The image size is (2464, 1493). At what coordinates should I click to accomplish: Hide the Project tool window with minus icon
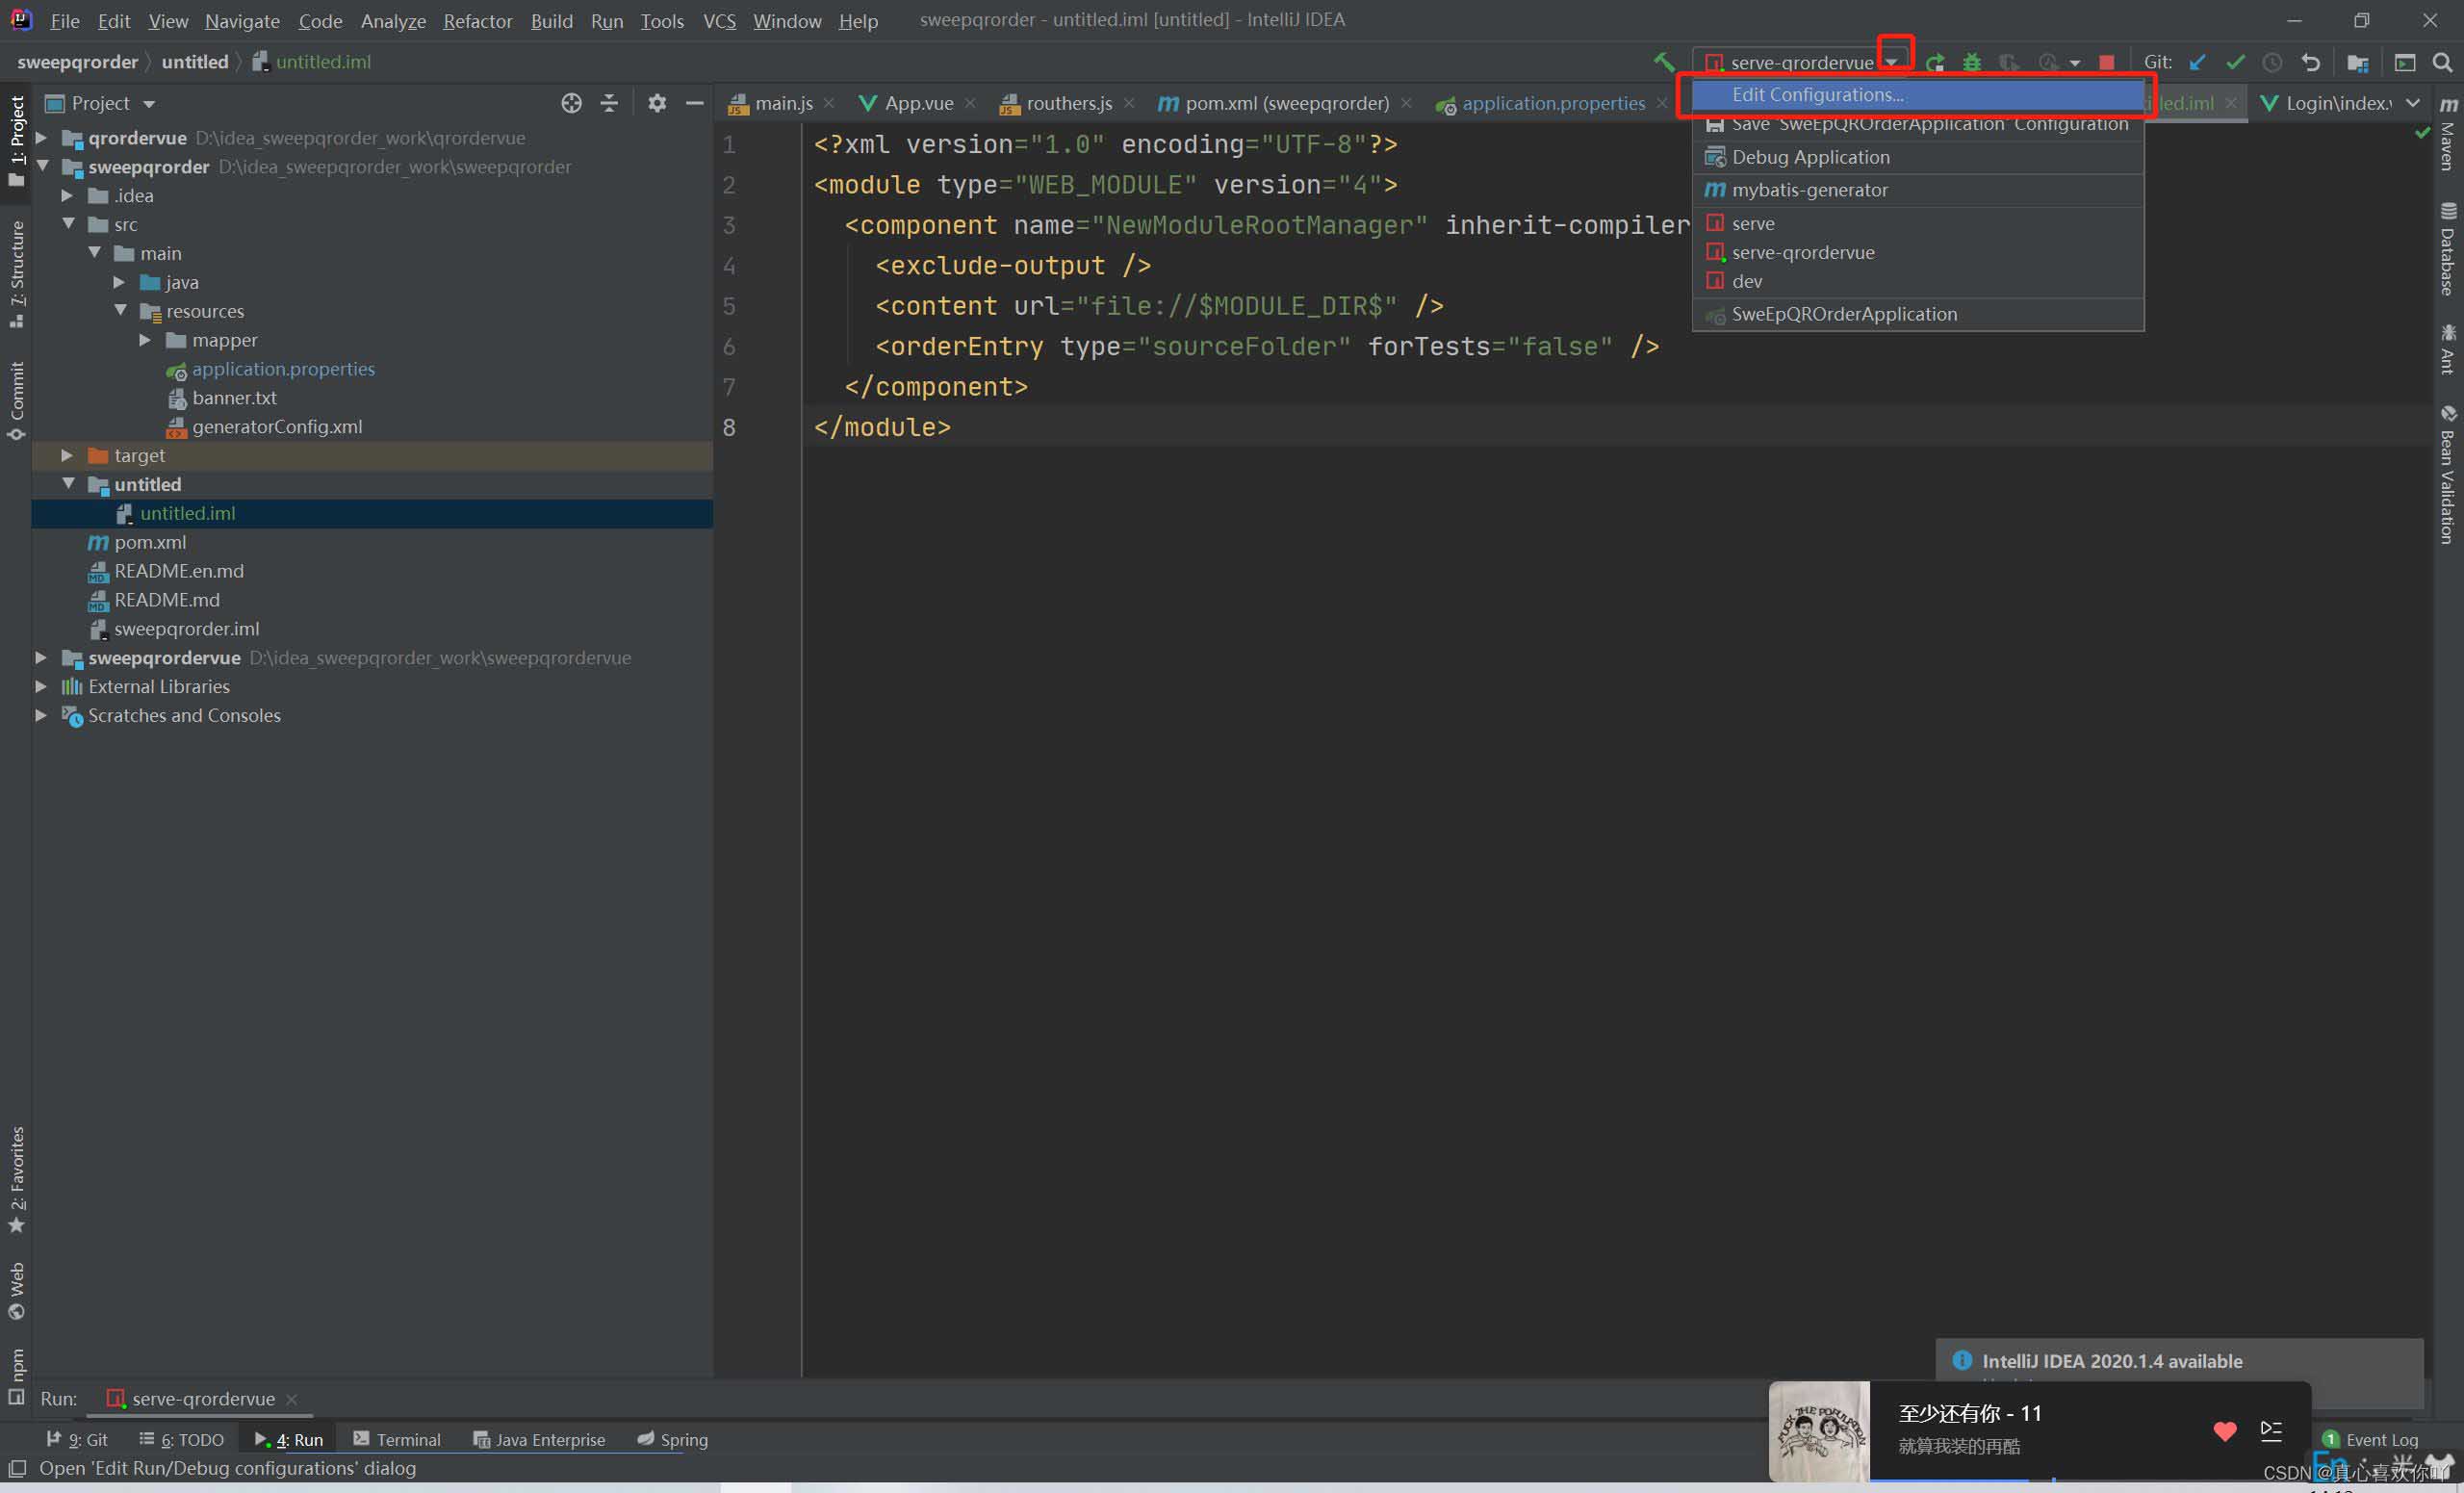(694, 103)
